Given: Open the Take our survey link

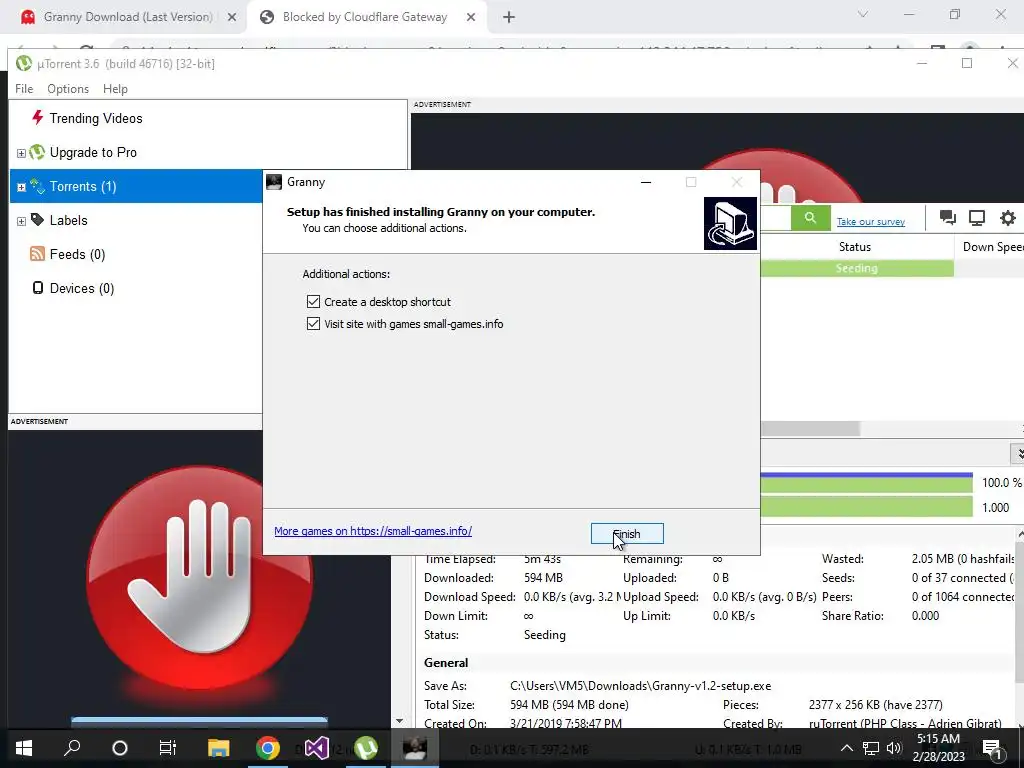Looking at the screenshot, I should click(x=871, y=221).
